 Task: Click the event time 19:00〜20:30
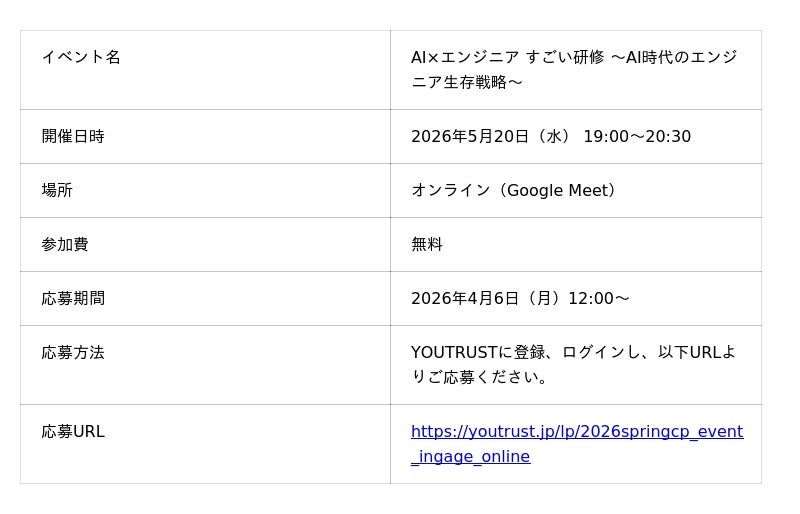click(637, 136)
